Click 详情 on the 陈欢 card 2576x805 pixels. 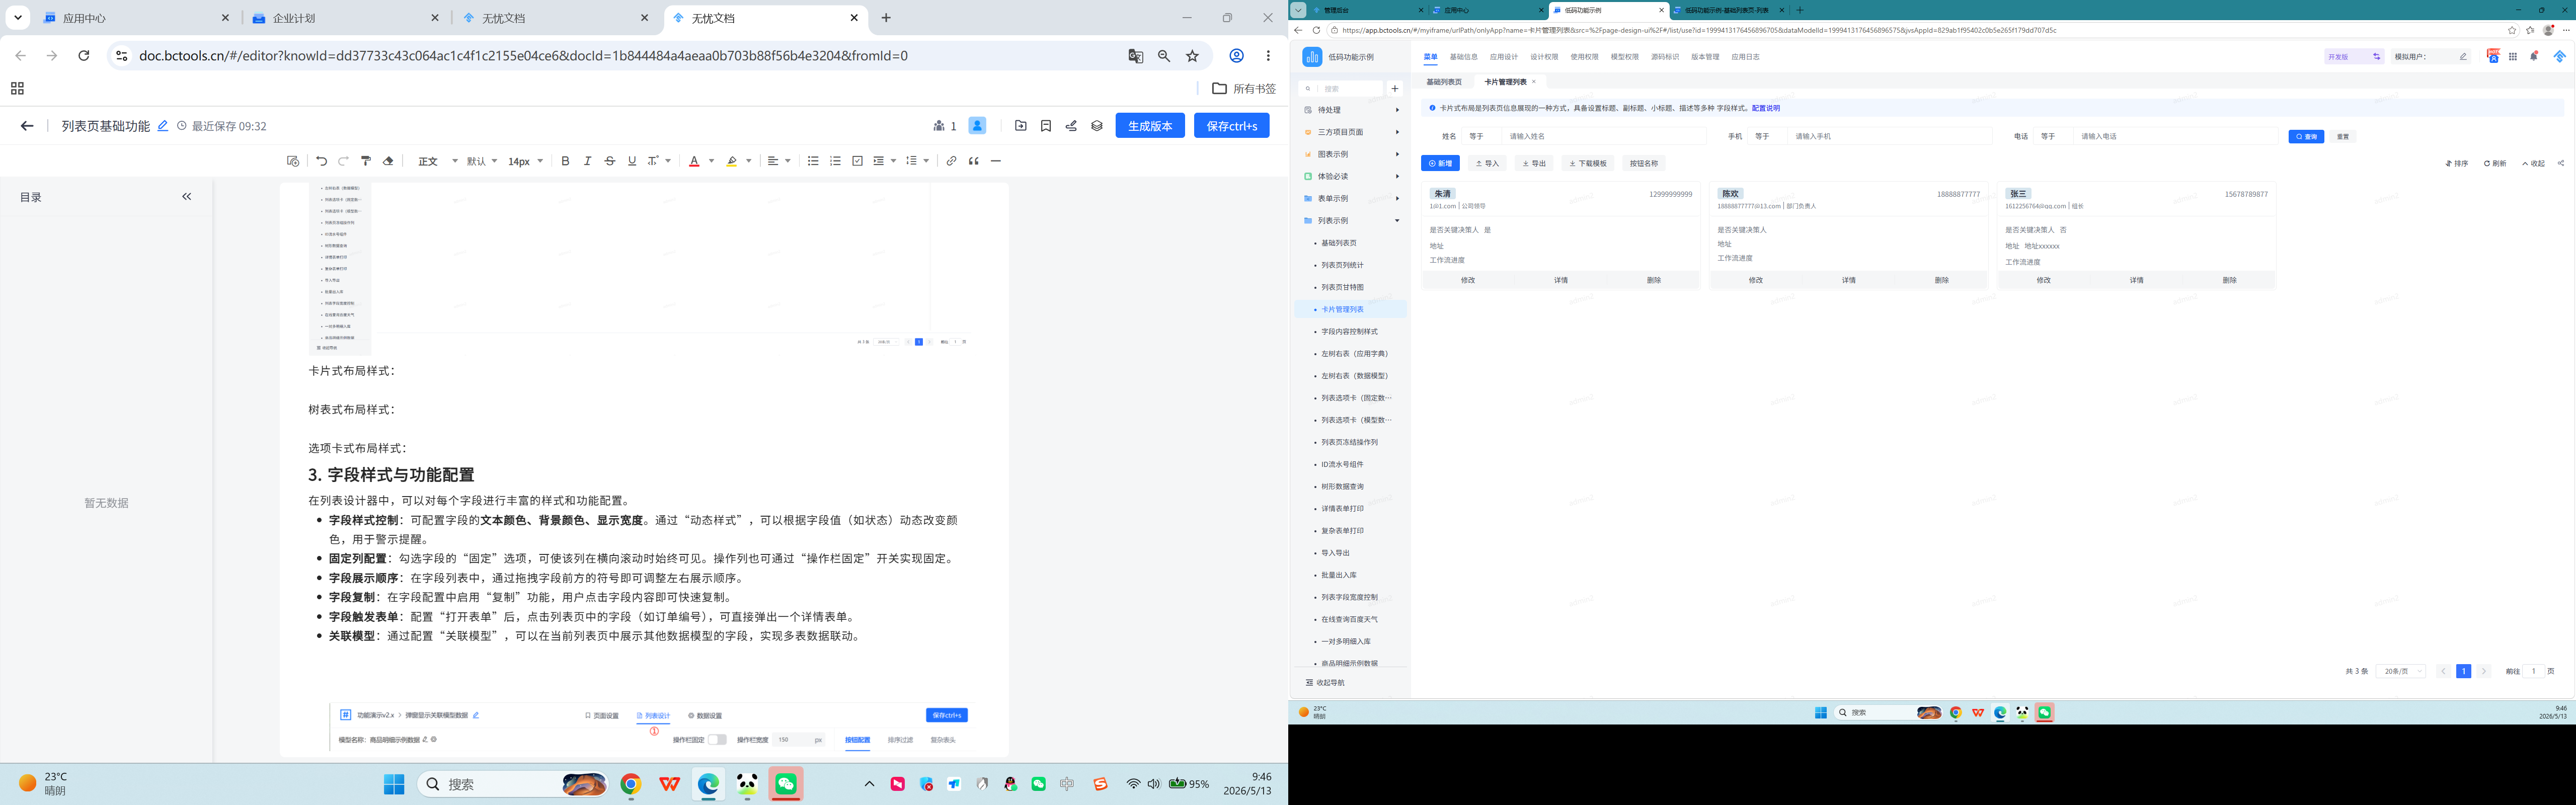pyautogui.click(x=1848, y=281)
